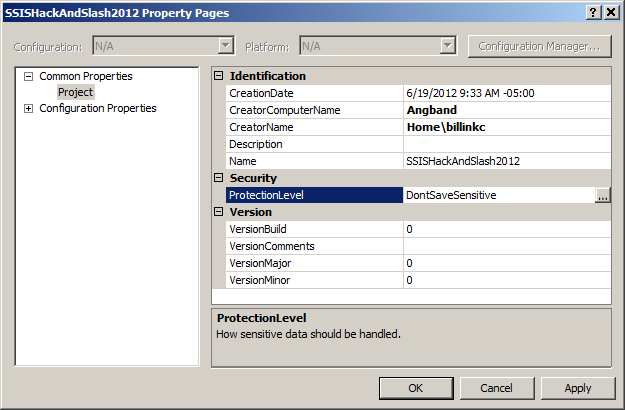The height and width of the screenshot is (410, 625).
Task: Click the Cancel button
Action: pyautogui.click(x=497, y=388)
